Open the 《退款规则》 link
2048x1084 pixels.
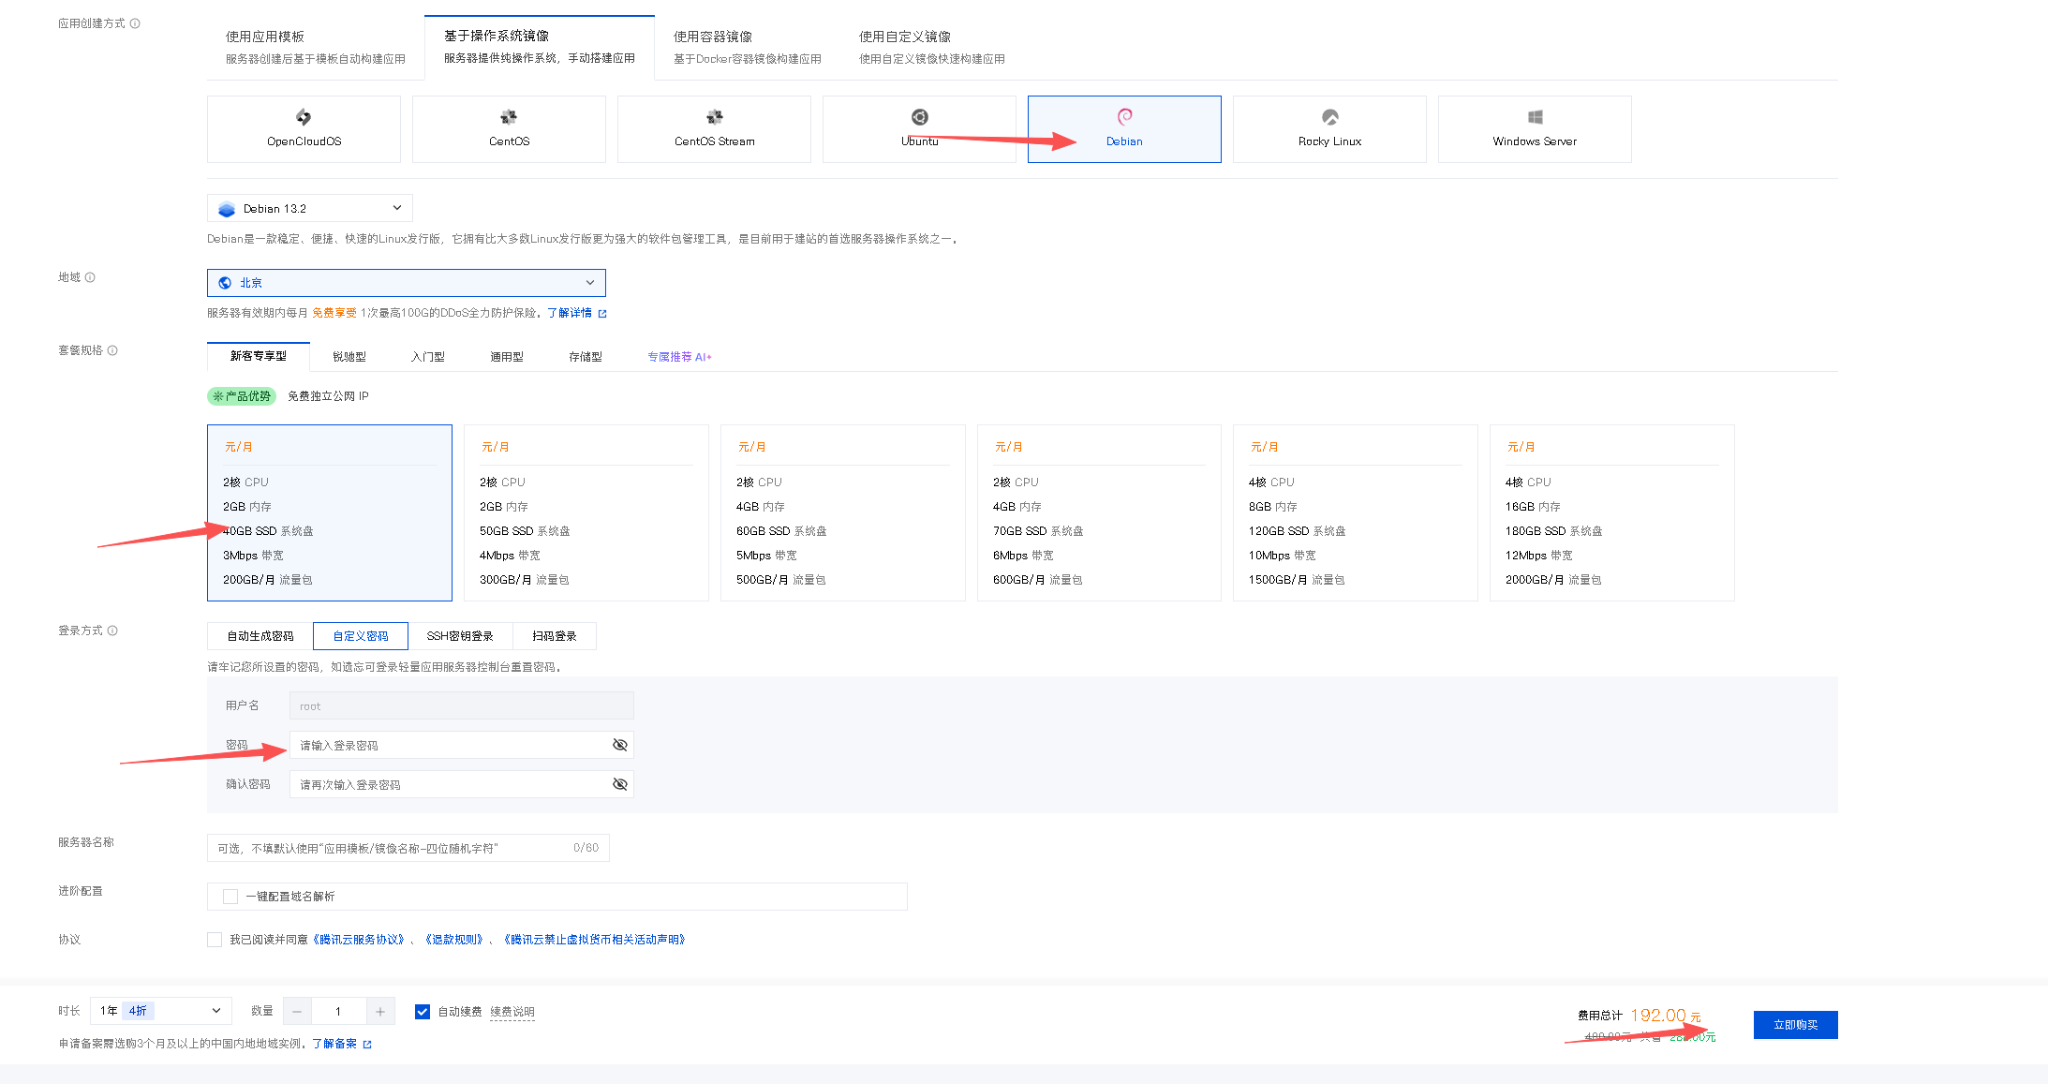click(455, 939)
